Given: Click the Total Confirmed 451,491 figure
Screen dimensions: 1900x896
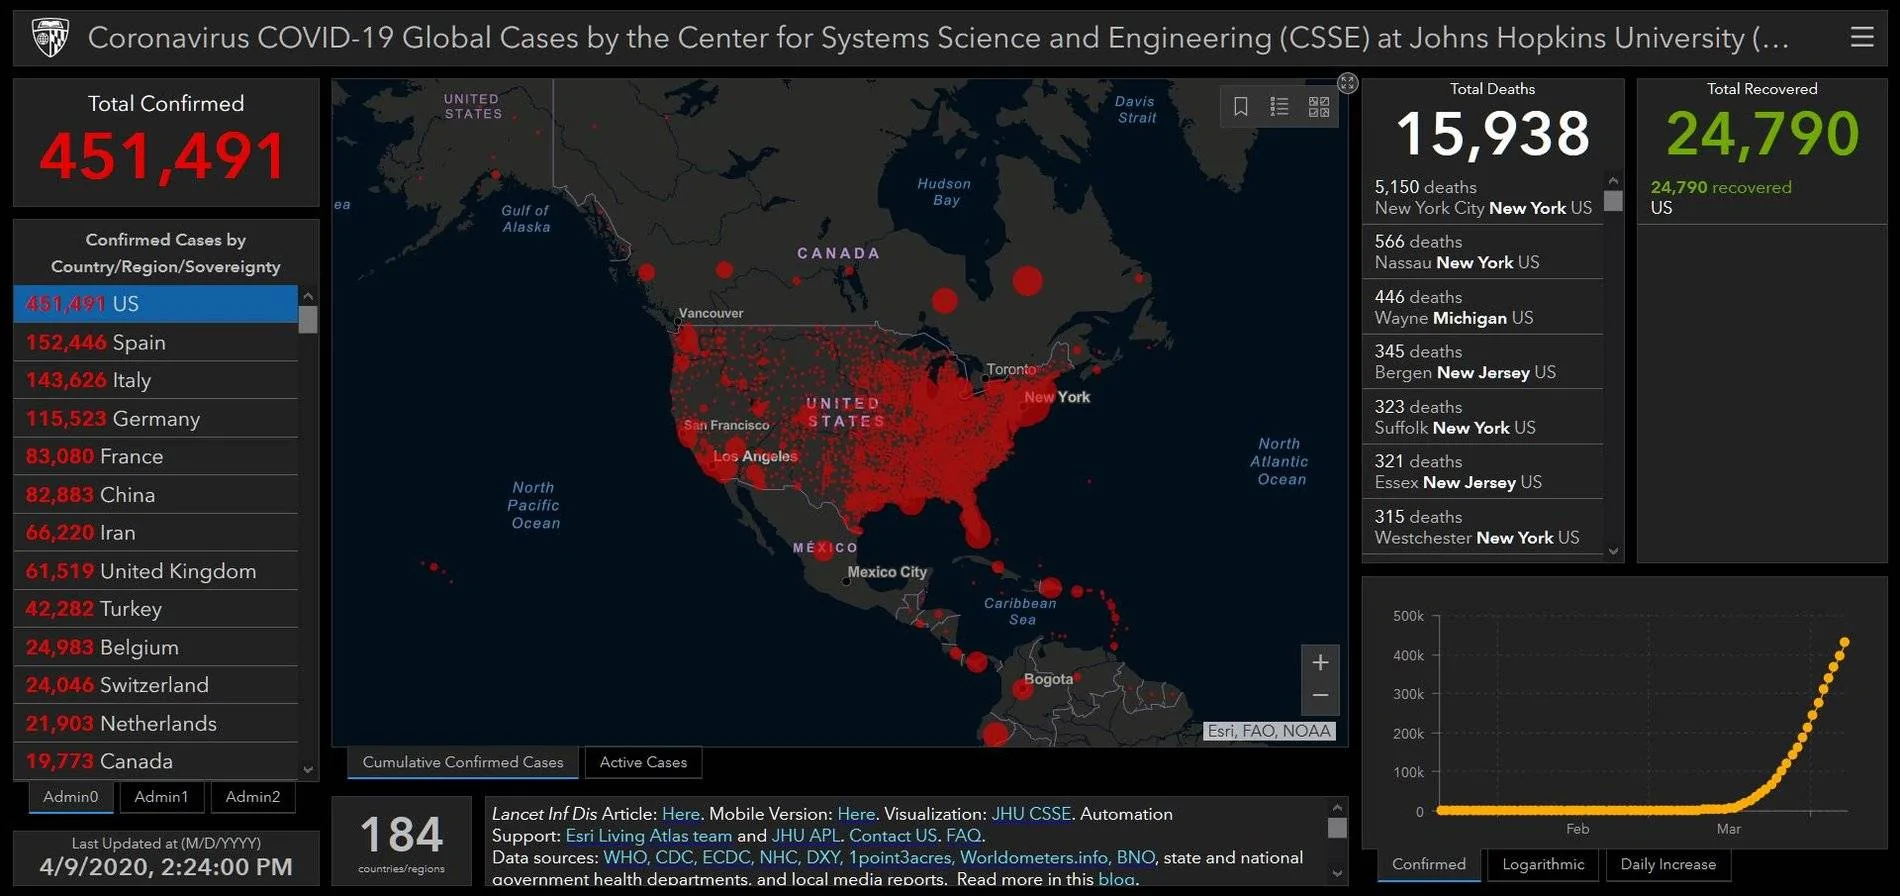Looking at the screenshot, I should pyautogui.click(x=164, y=157).
